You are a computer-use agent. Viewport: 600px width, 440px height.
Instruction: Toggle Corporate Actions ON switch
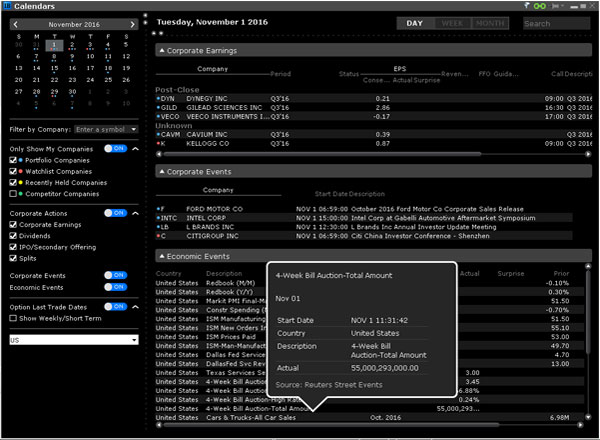point(116,213)
